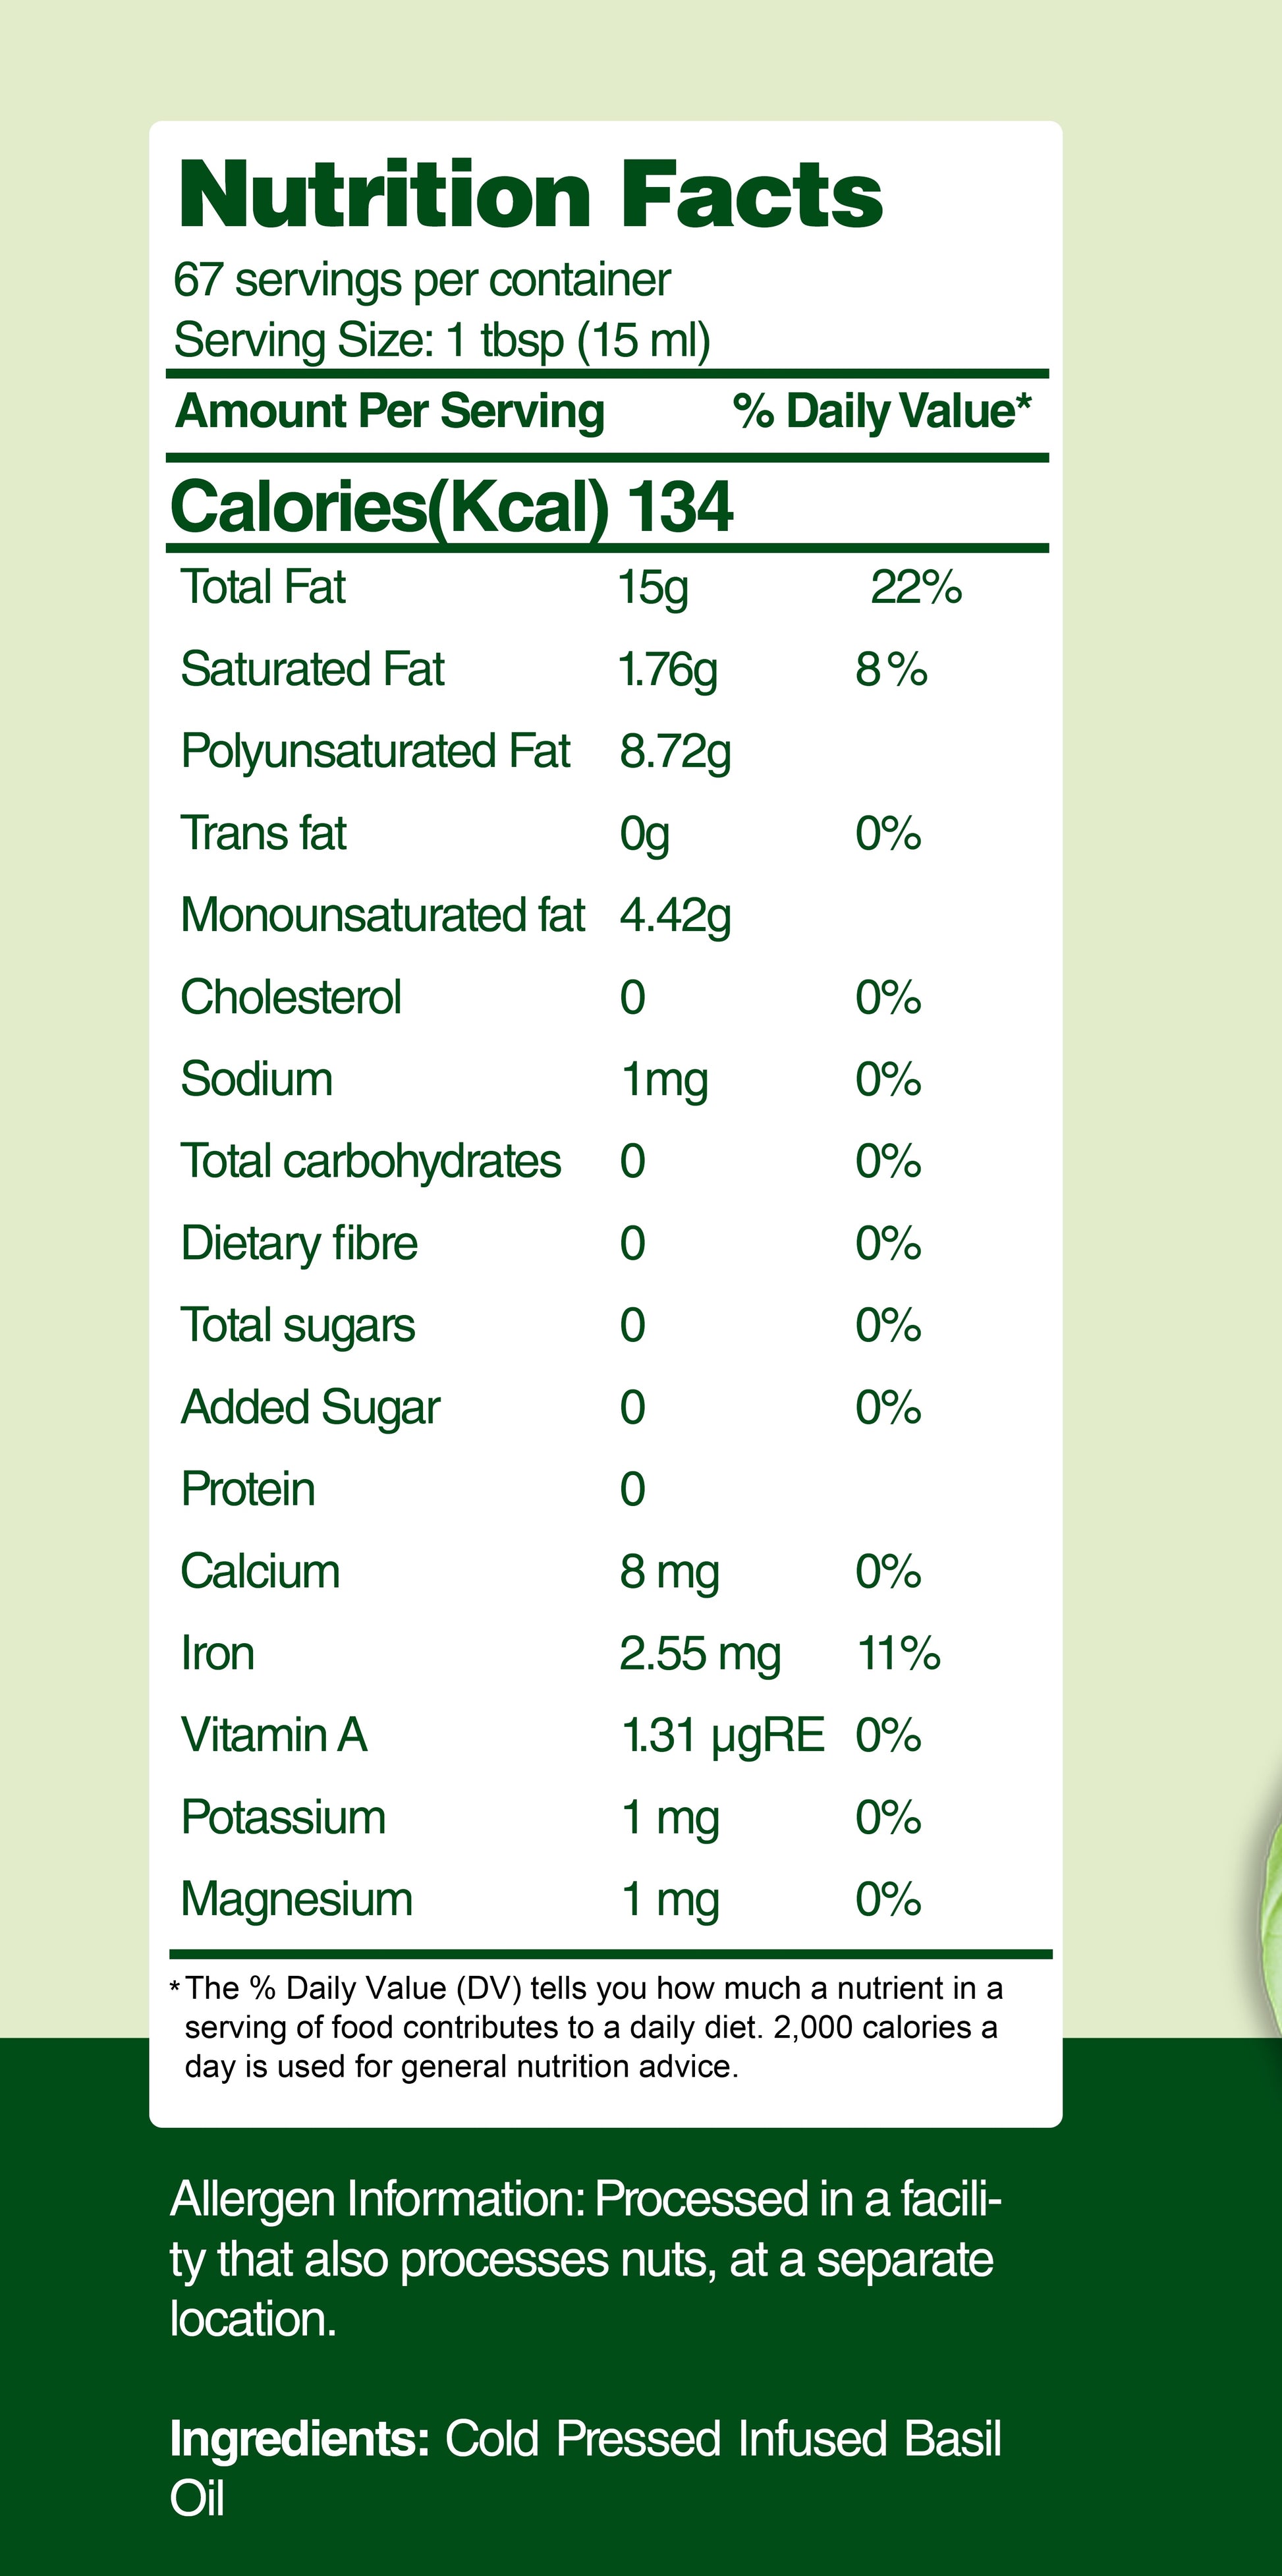The width and height of the screenshot is (1282, 2576).
Task: Click the 67 servings per container text
Action: (x=421, y=280)
